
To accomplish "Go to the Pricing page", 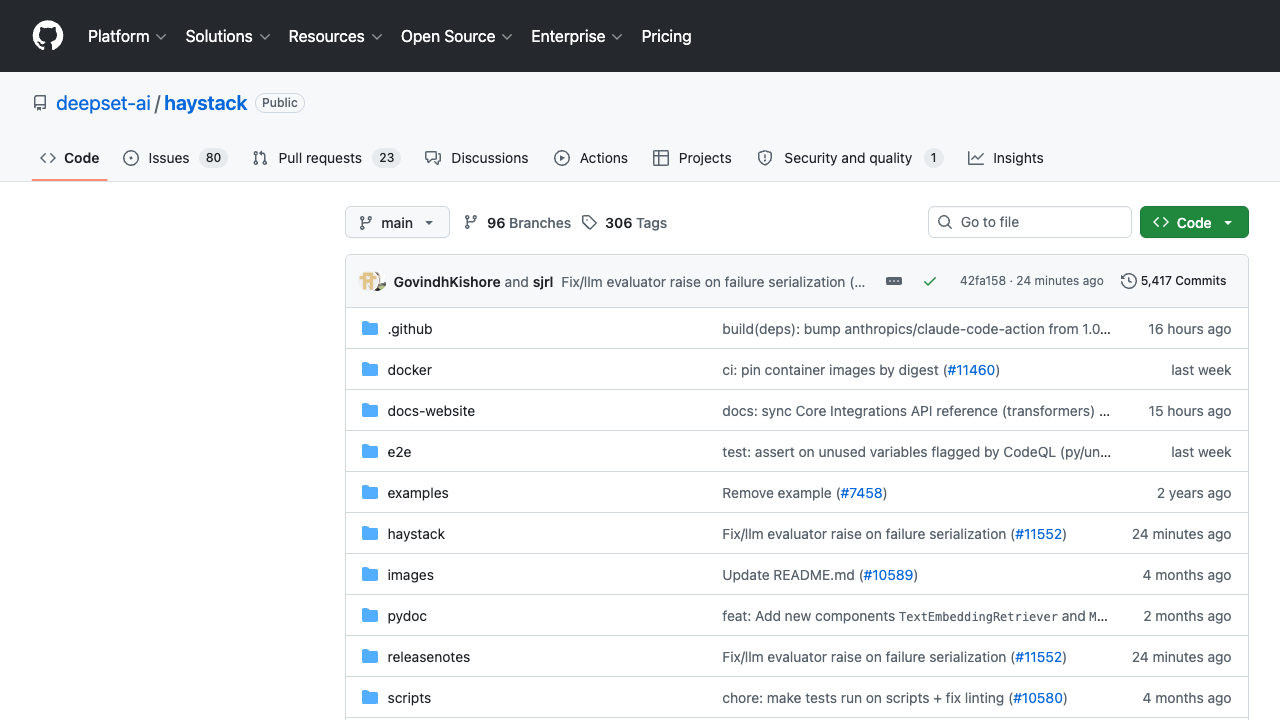I will tap(666, 36).
